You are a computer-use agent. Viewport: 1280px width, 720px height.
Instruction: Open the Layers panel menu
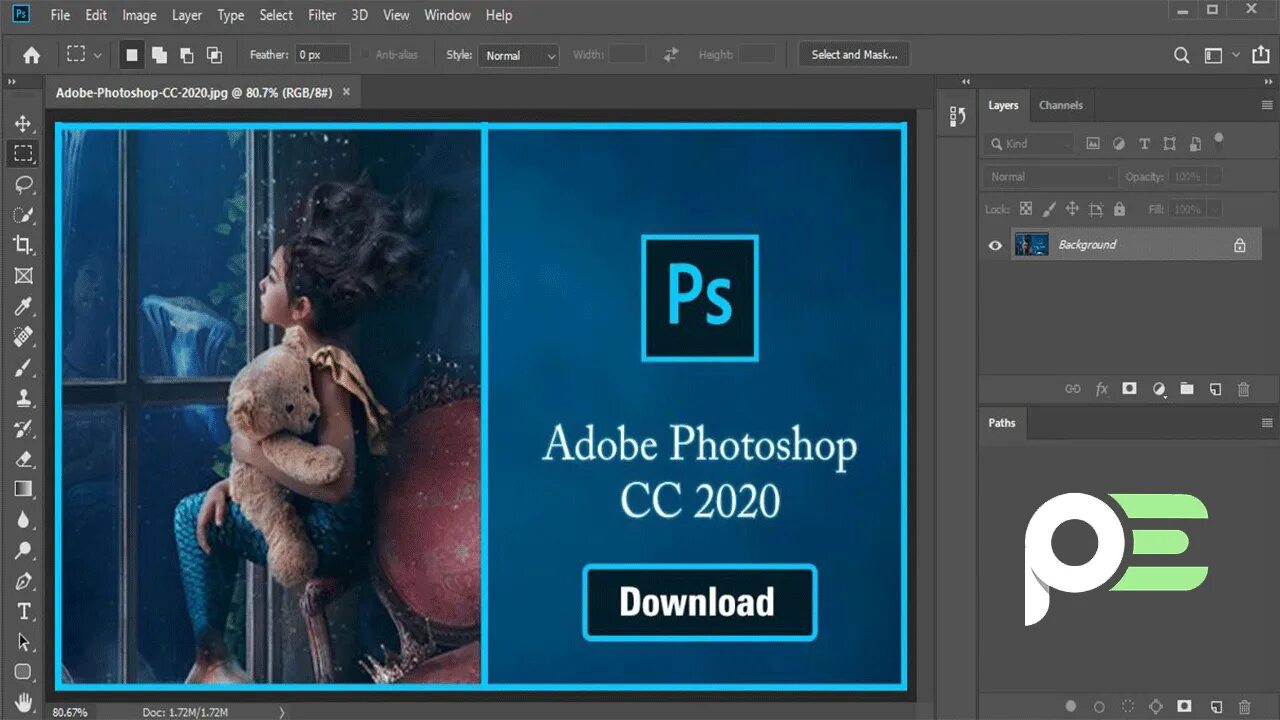coord(1268,105)
